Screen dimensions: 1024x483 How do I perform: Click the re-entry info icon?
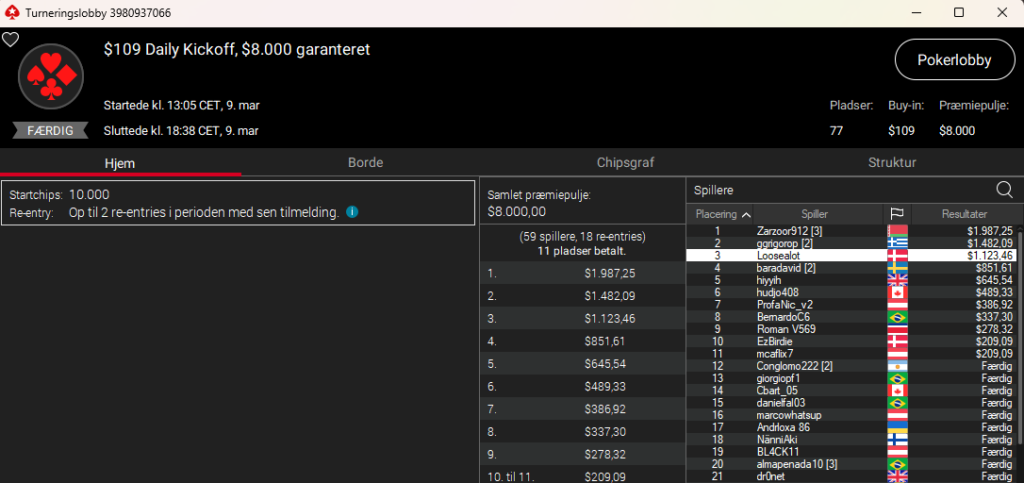(352, 212)
